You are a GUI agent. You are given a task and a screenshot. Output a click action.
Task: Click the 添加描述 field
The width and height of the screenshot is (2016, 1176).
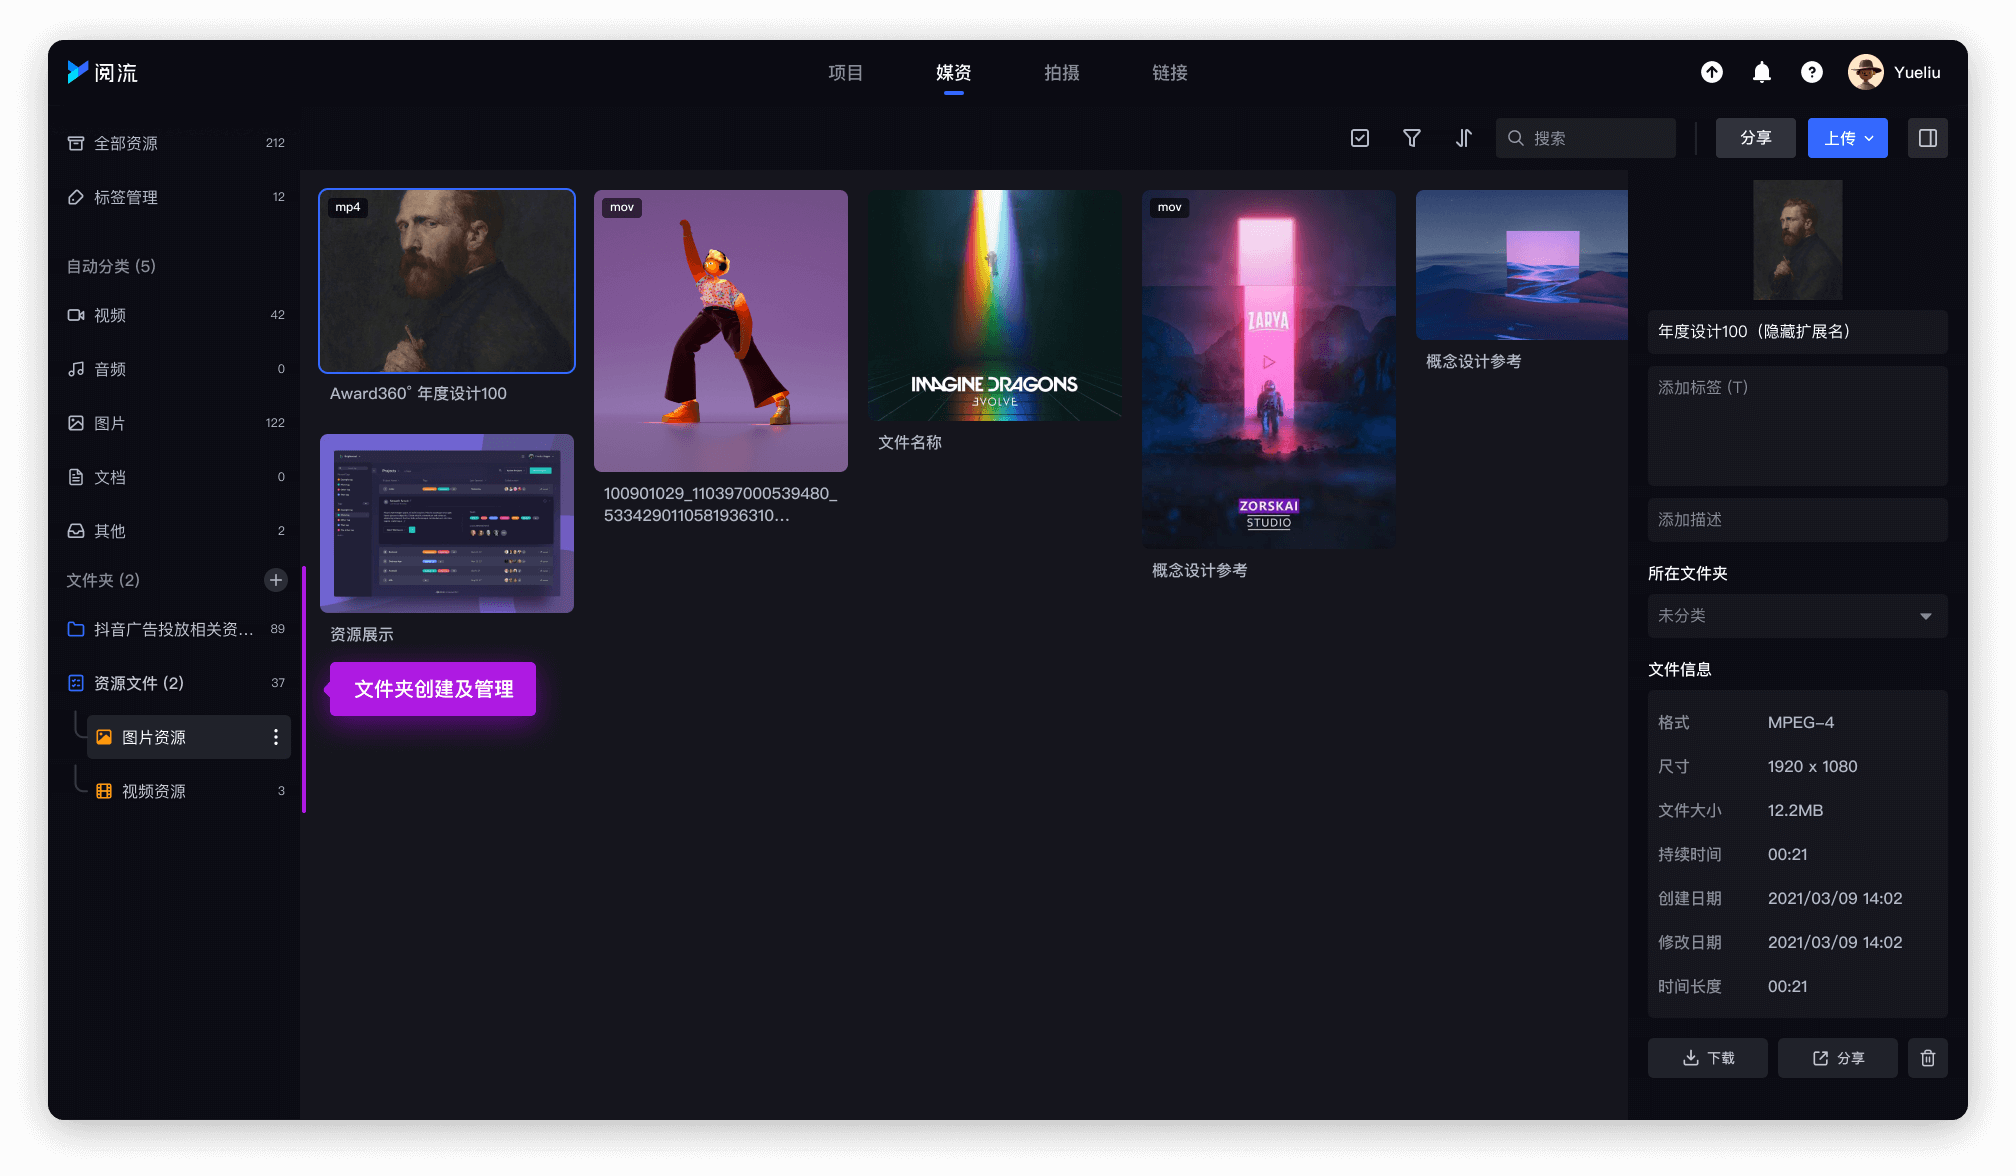(1798, 520)
